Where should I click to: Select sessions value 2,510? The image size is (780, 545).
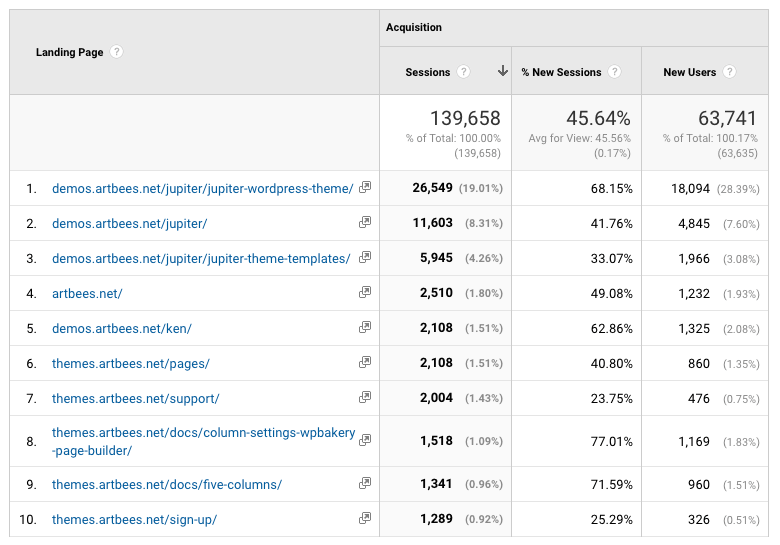(436, 292)
